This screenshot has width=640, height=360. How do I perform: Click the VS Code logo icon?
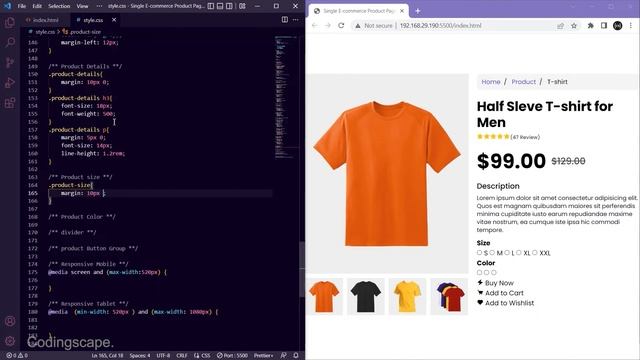(7, 6)
